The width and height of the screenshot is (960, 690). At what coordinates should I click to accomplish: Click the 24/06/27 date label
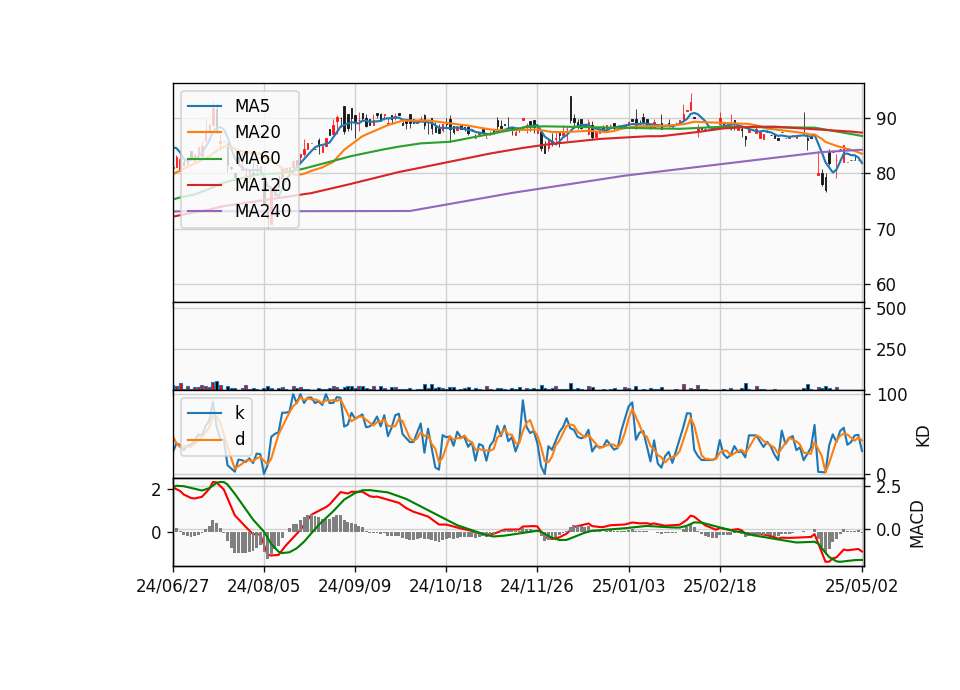pos(173,586)
